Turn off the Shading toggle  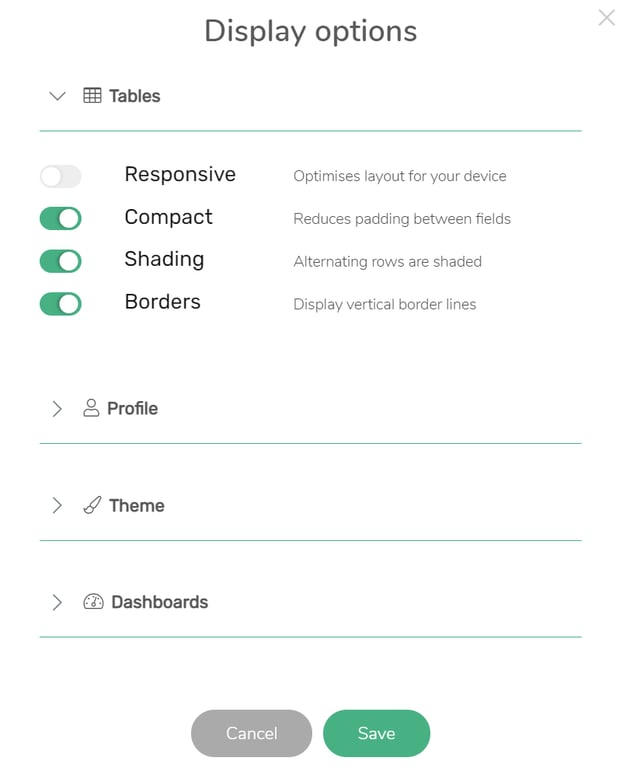click(61, 261)
